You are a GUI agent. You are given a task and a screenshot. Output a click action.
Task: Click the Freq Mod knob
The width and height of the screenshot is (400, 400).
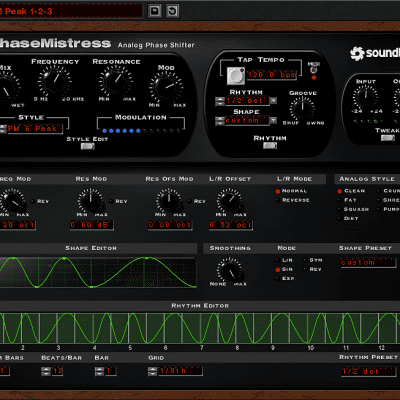pos(12,201)
